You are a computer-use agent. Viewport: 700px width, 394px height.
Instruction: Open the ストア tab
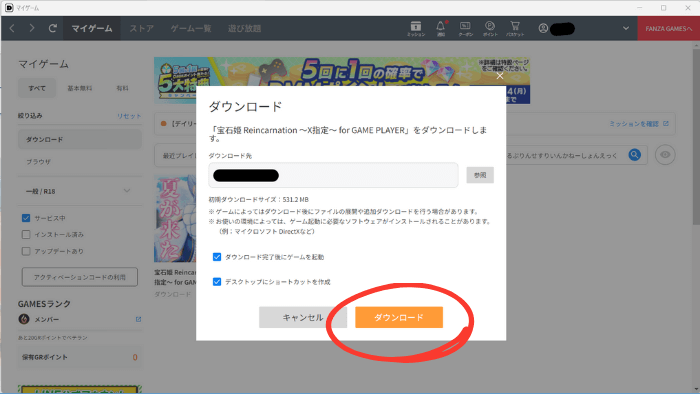coord(142,29)
